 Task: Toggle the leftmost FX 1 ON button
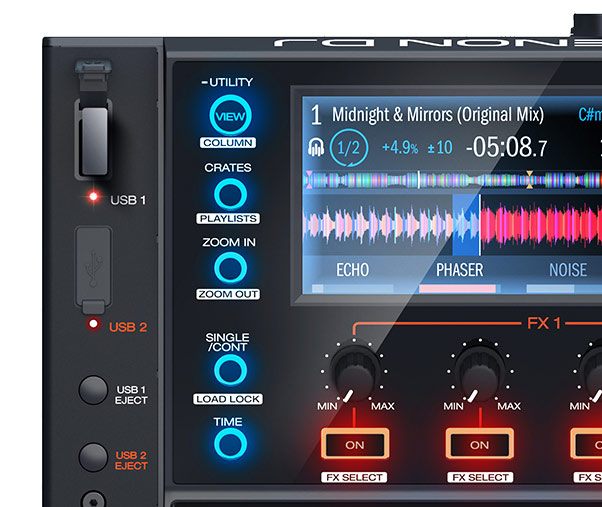pyautogui.click(x=354, y=445)
